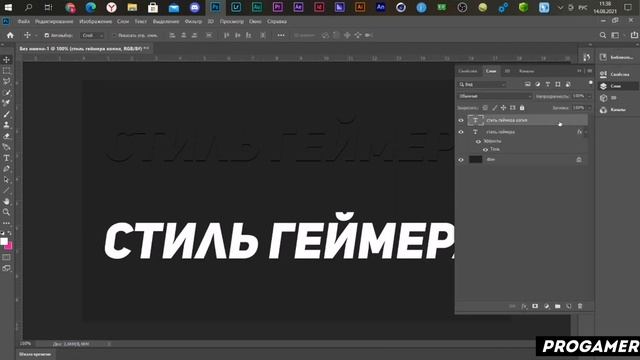640x360 pixels.
Task: Select the Eraser tool
Action: [x=7, y=136]
